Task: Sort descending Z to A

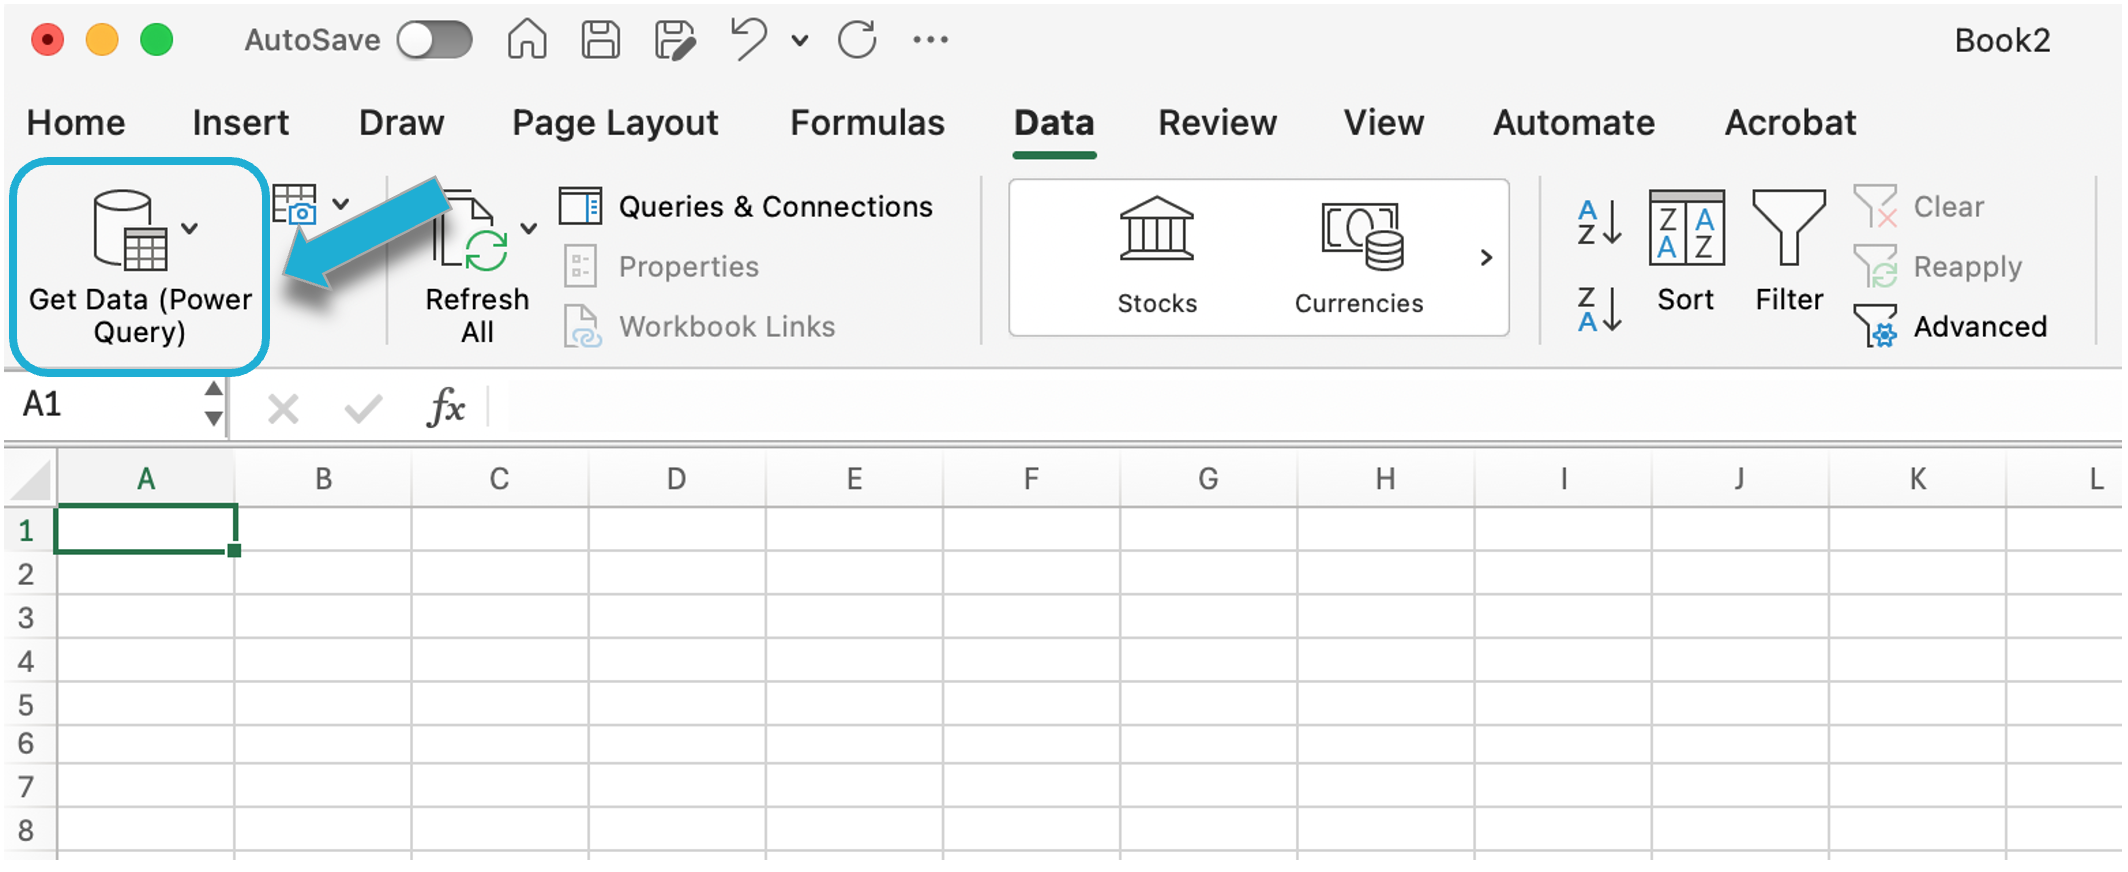Action: [1599, 309]
